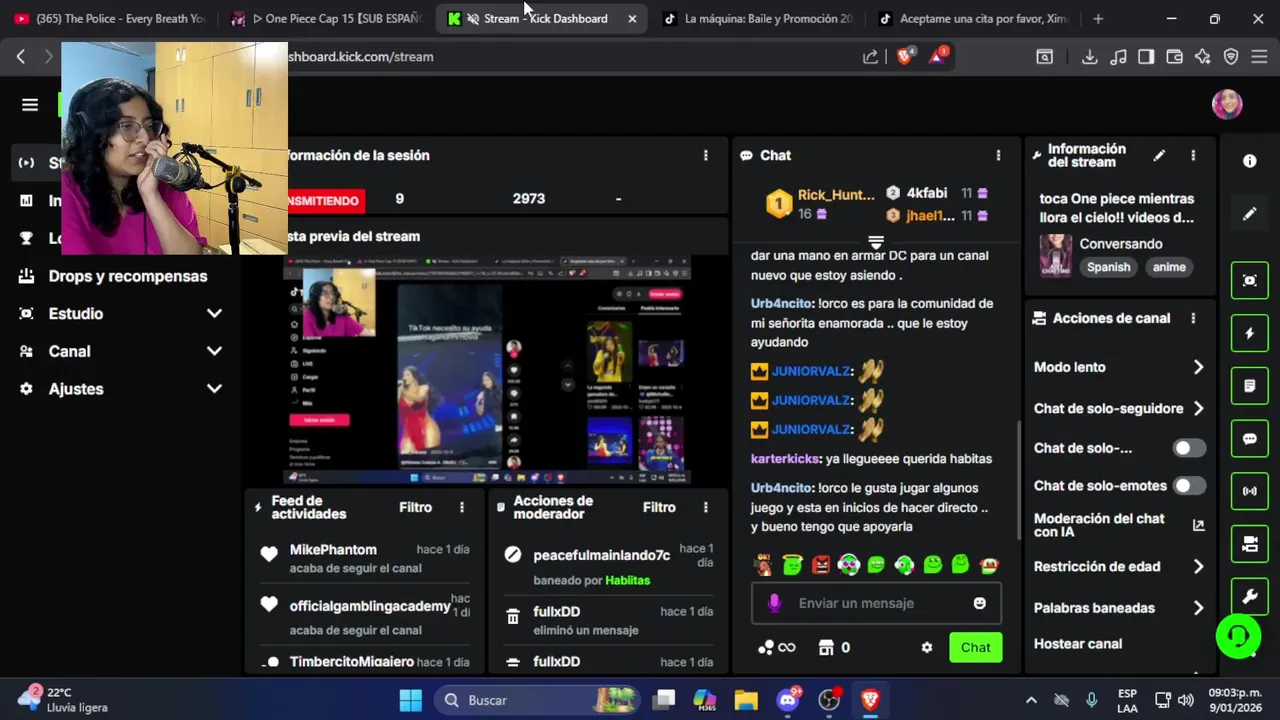The width and height of the screenshot is (1280, 720).
Task: Open File Explorer from the taskbar
Action: coord(746,700)
